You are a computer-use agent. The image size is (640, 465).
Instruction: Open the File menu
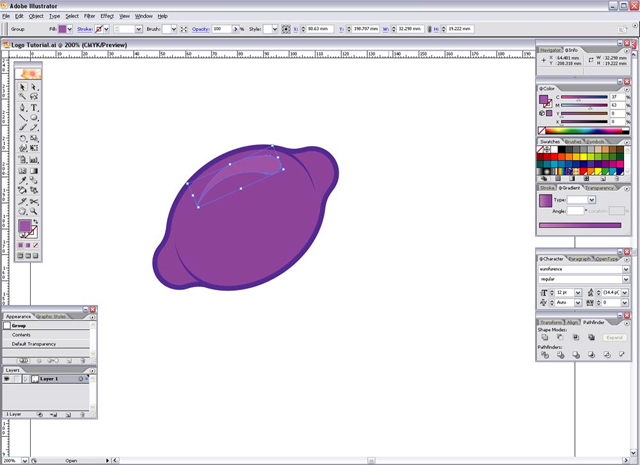pos(6,16)
